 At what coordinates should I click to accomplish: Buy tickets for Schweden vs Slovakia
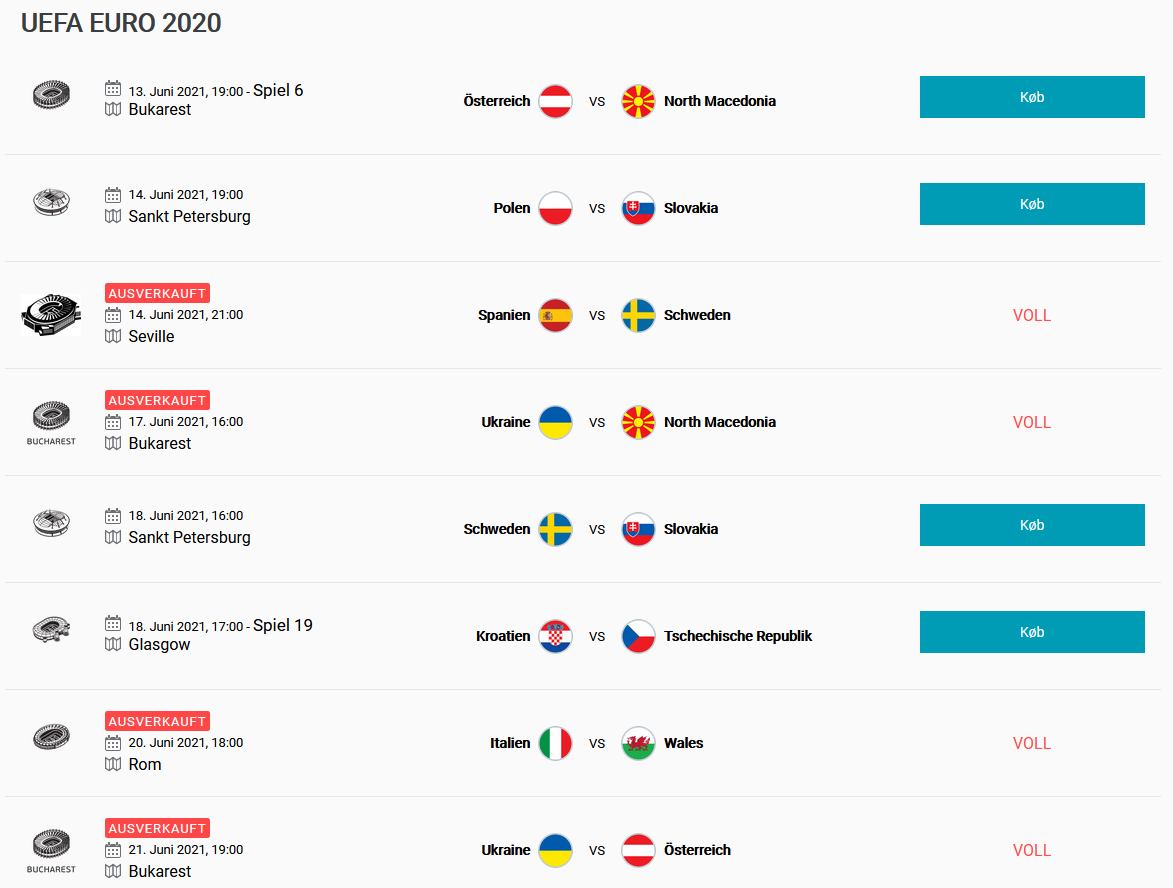pyautogui.click(x=1031, y=525)
